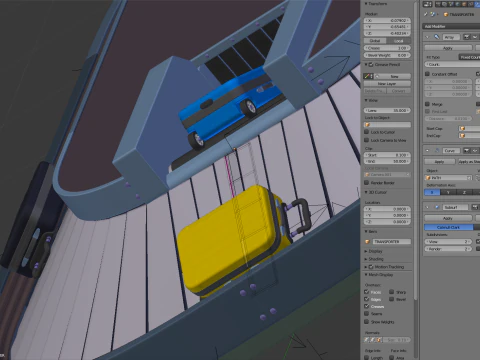Click the Mean Crease value field
Screen dimensions: 480x360
(x=387, y=48)
